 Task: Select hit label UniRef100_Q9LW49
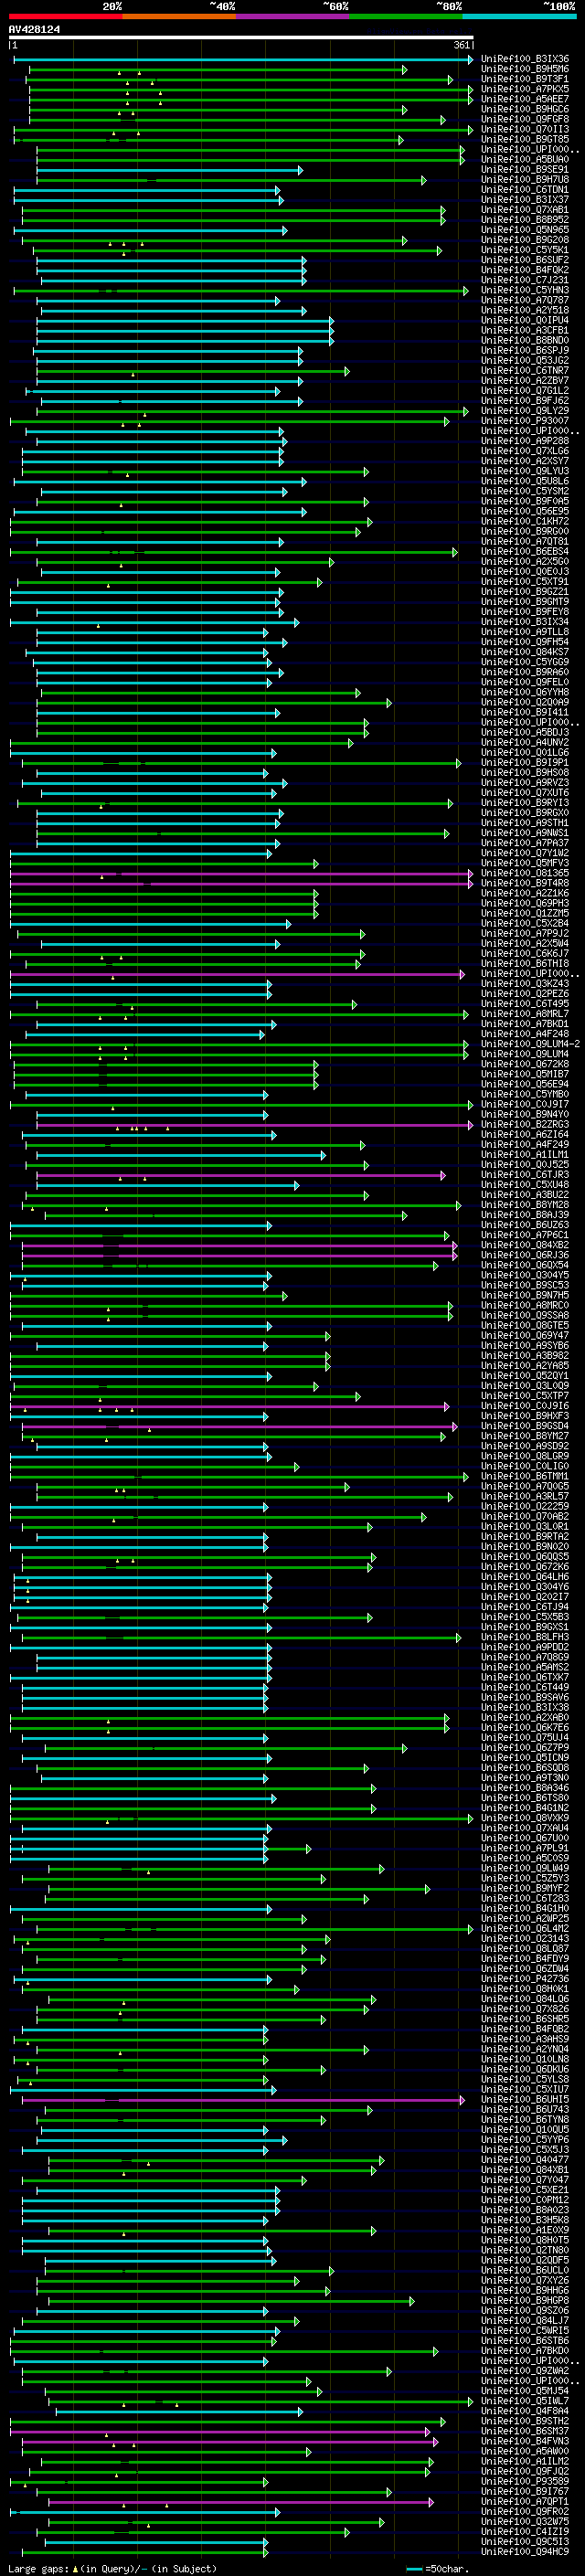[525, 1868]
